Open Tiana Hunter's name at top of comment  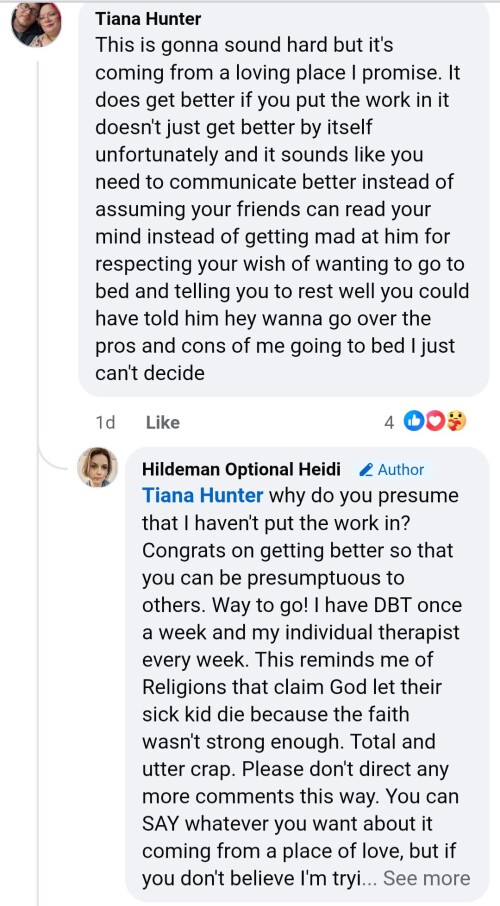coord(148,18)
